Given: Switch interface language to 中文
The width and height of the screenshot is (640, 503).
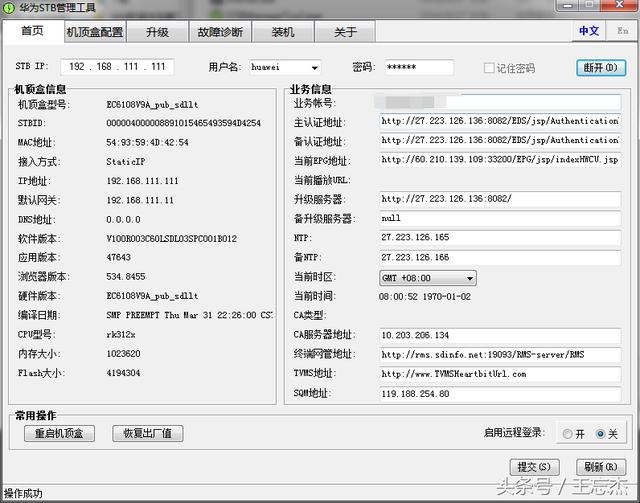Looking at the screenshot, I should click(x=589, y=31).
